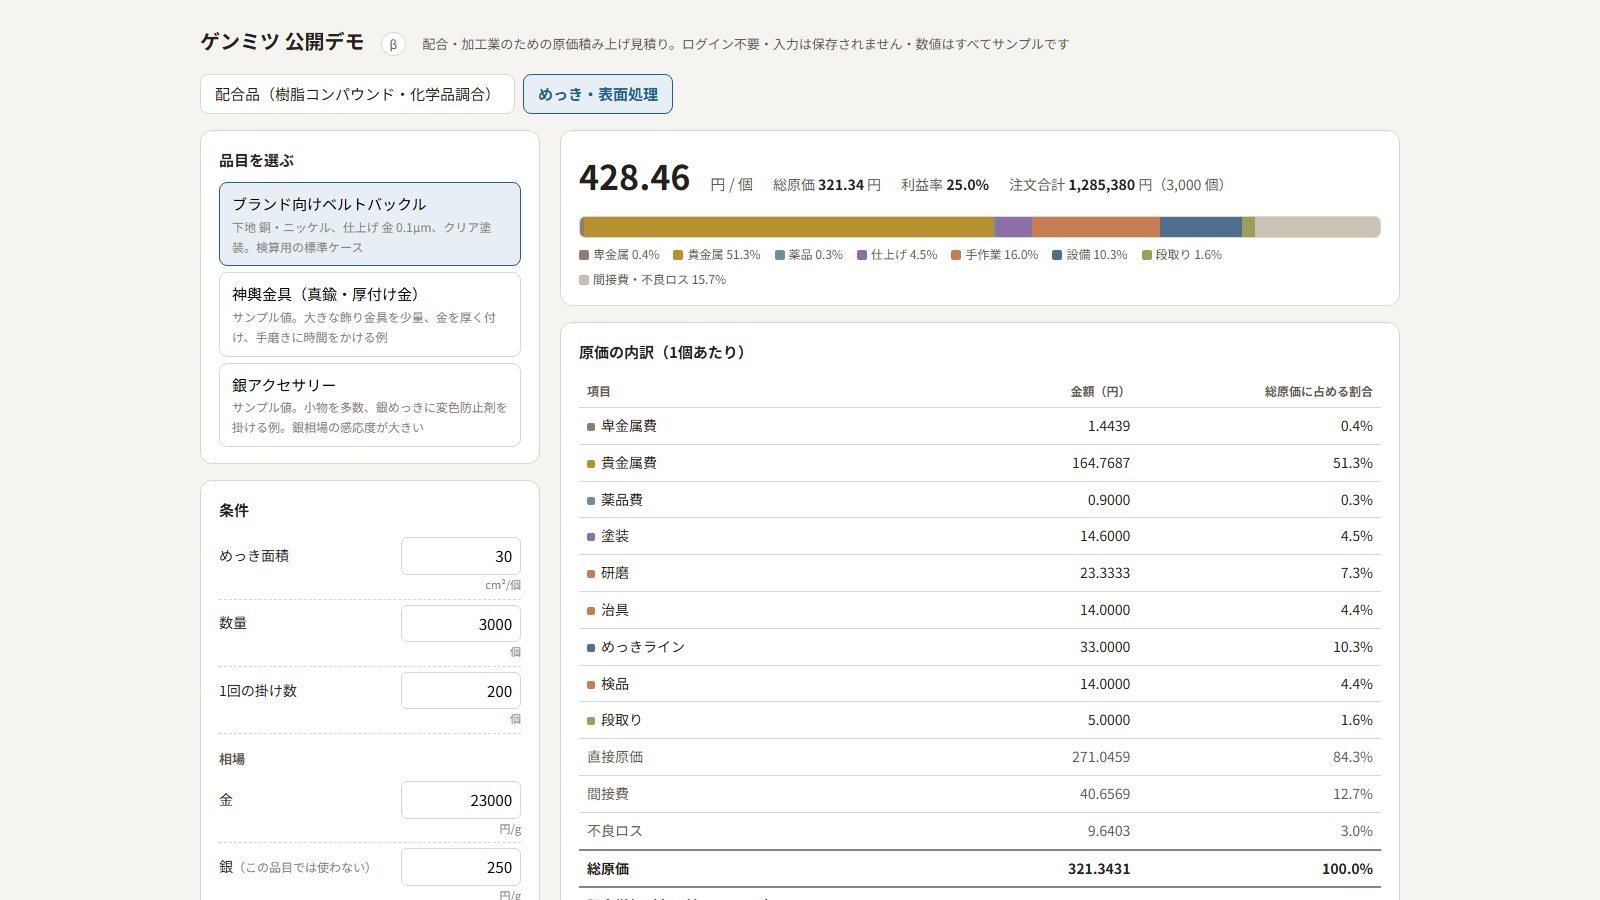Click the 設備 10.3% legend entry
1600x900 pixels.
(1090, 255)
